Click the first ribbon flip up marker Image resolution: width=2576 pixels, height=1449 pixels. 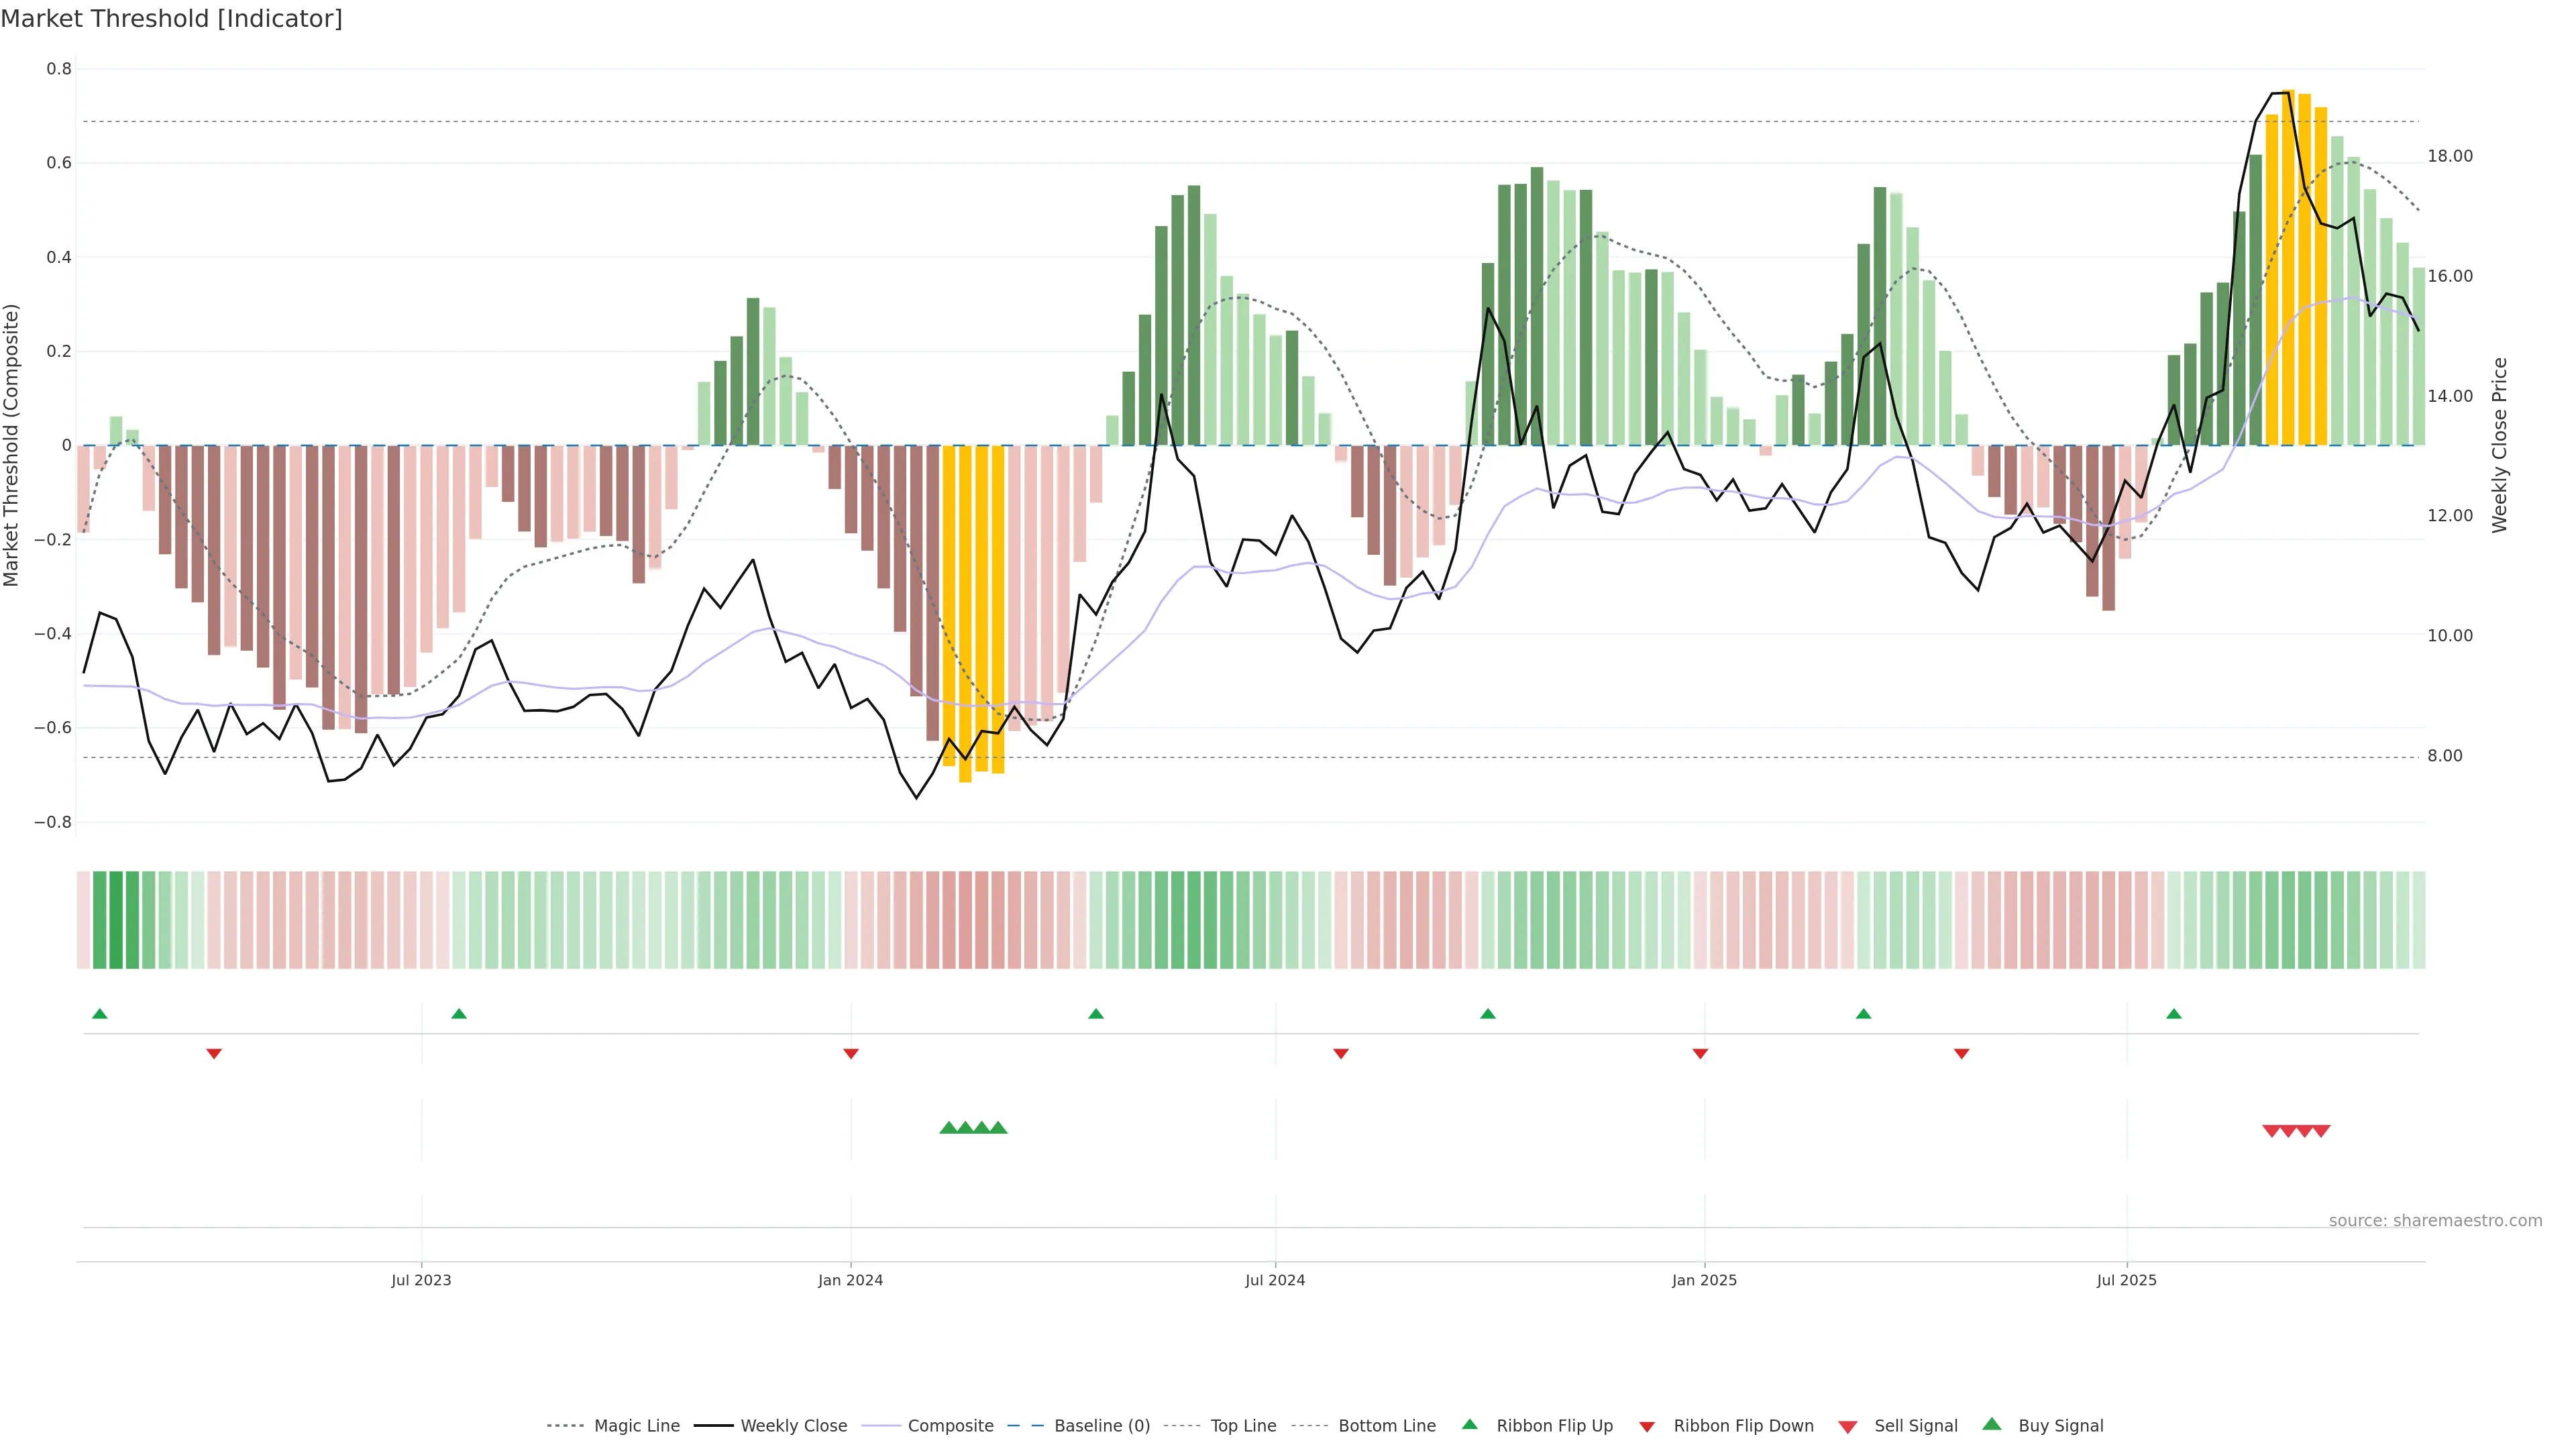99,1014
